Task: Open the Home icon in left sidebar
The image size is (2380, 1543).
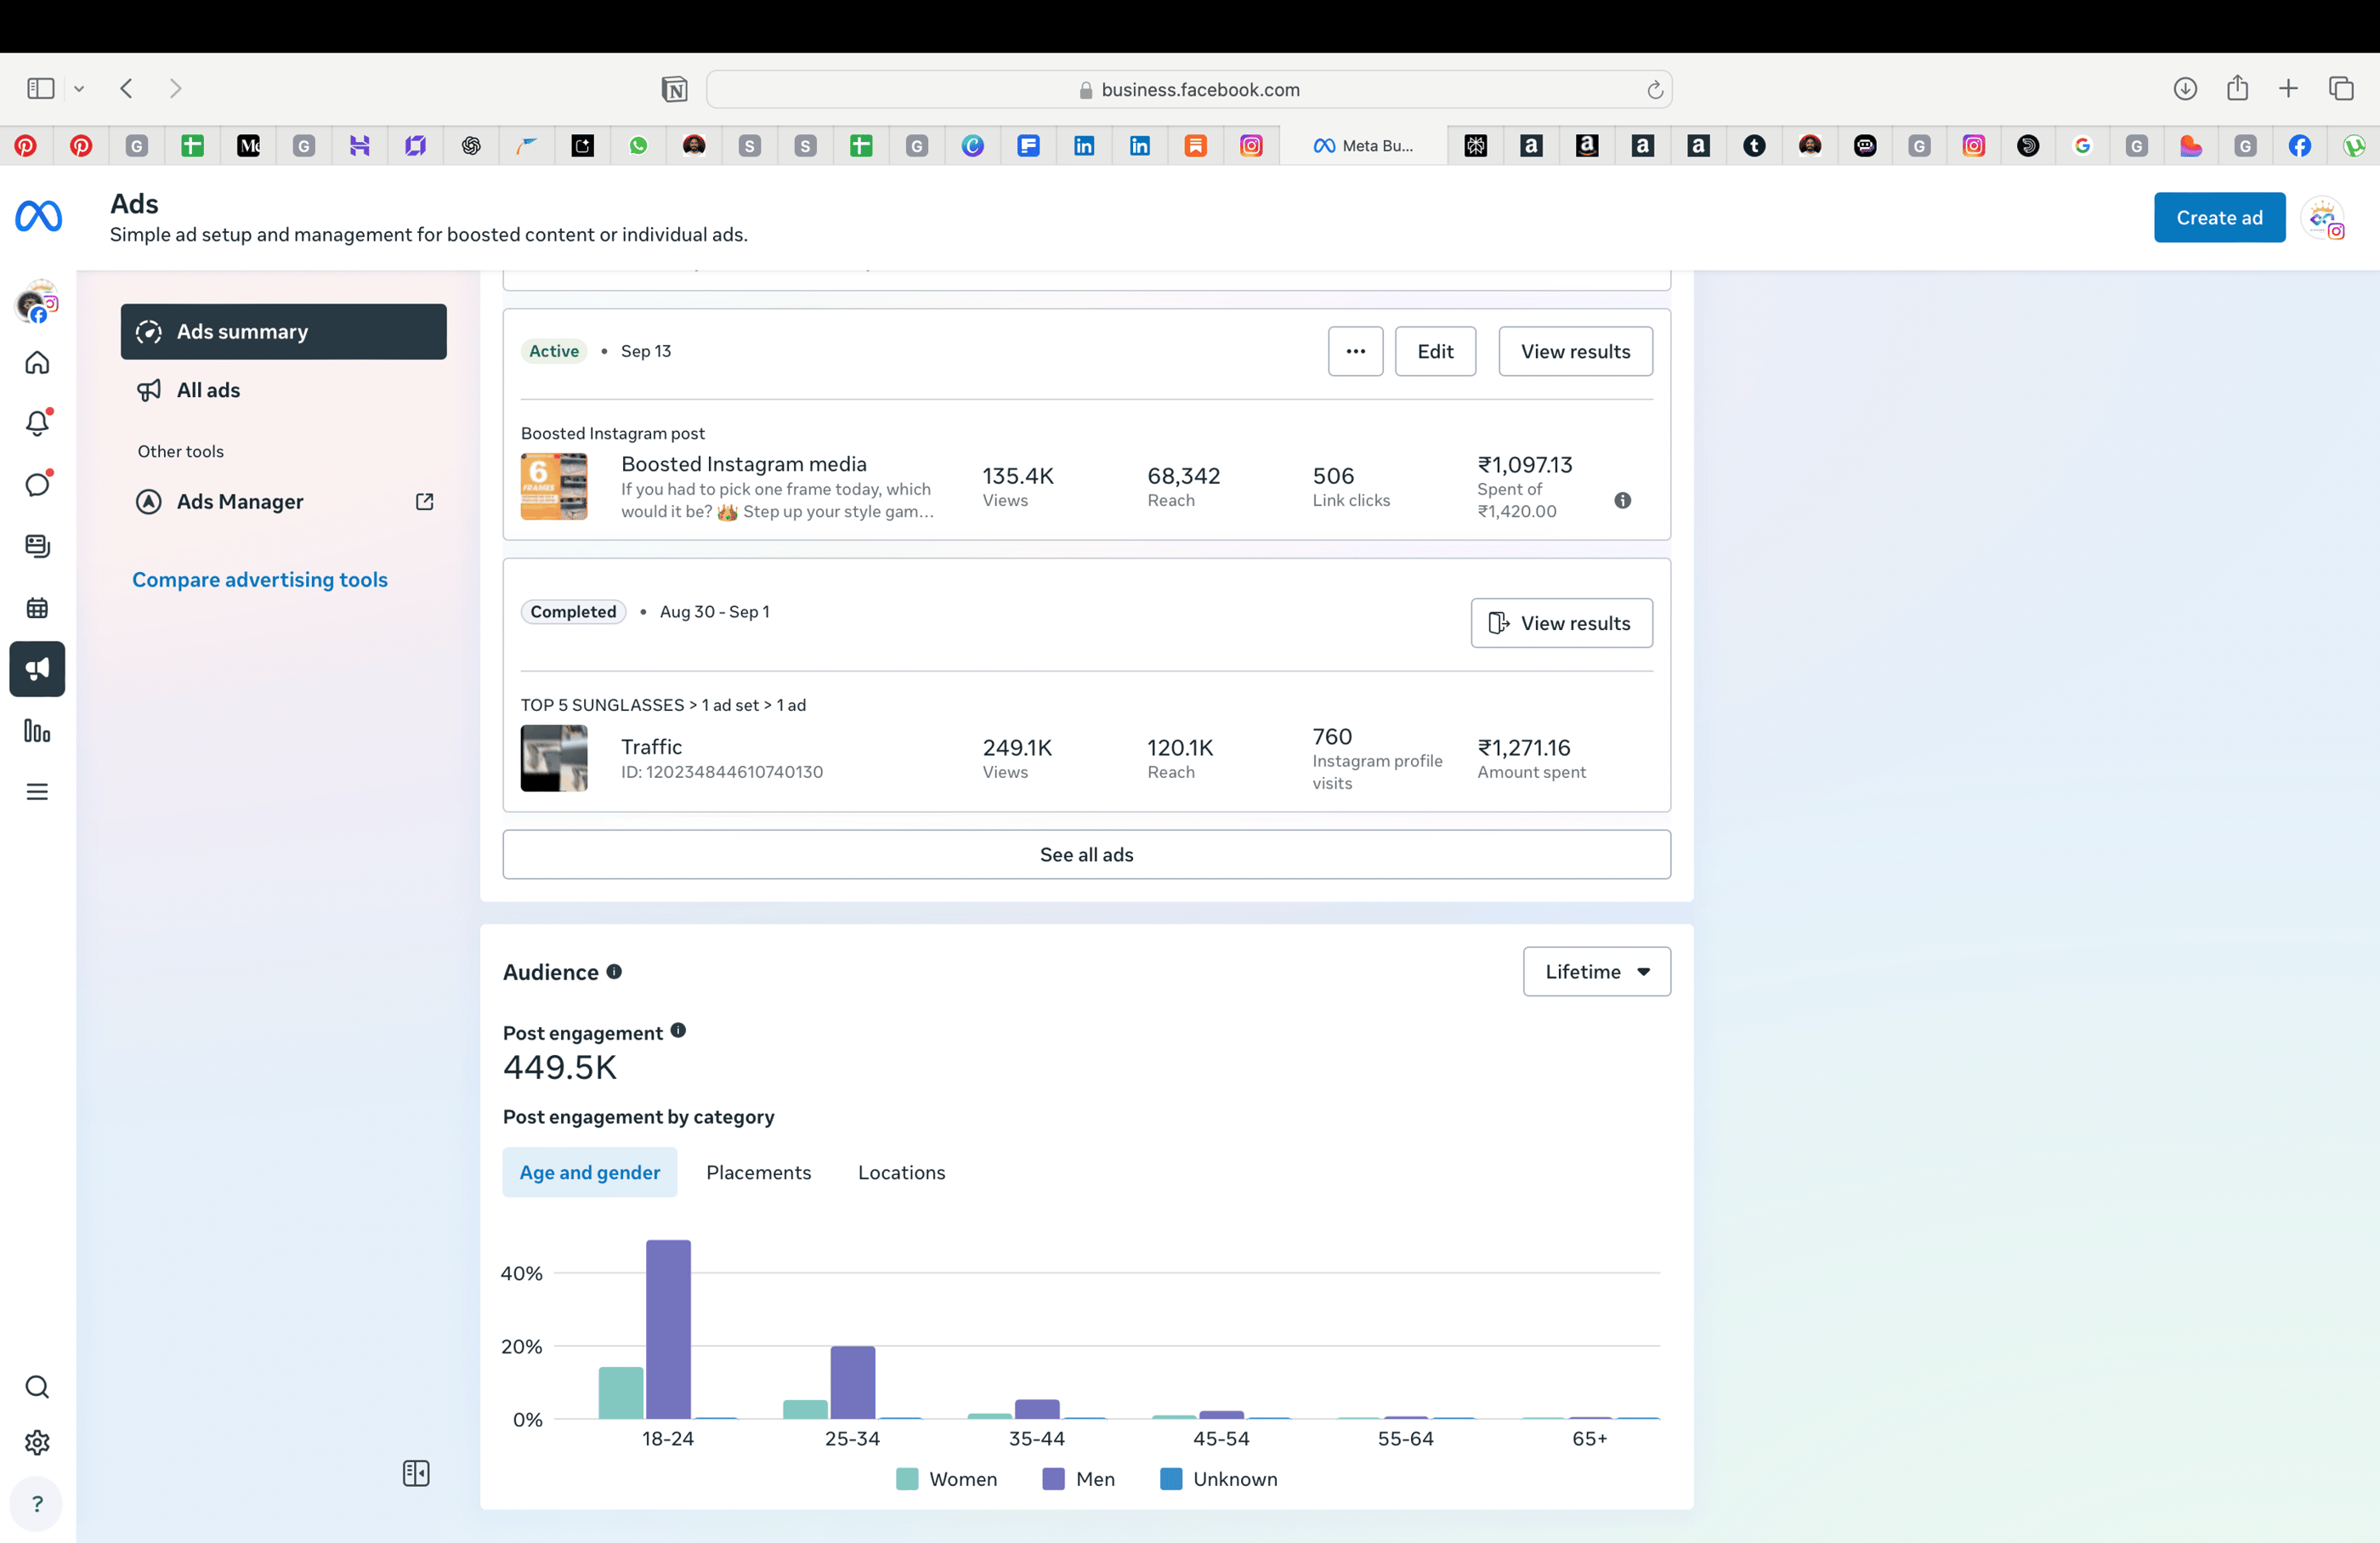Action: coord(37,363)
